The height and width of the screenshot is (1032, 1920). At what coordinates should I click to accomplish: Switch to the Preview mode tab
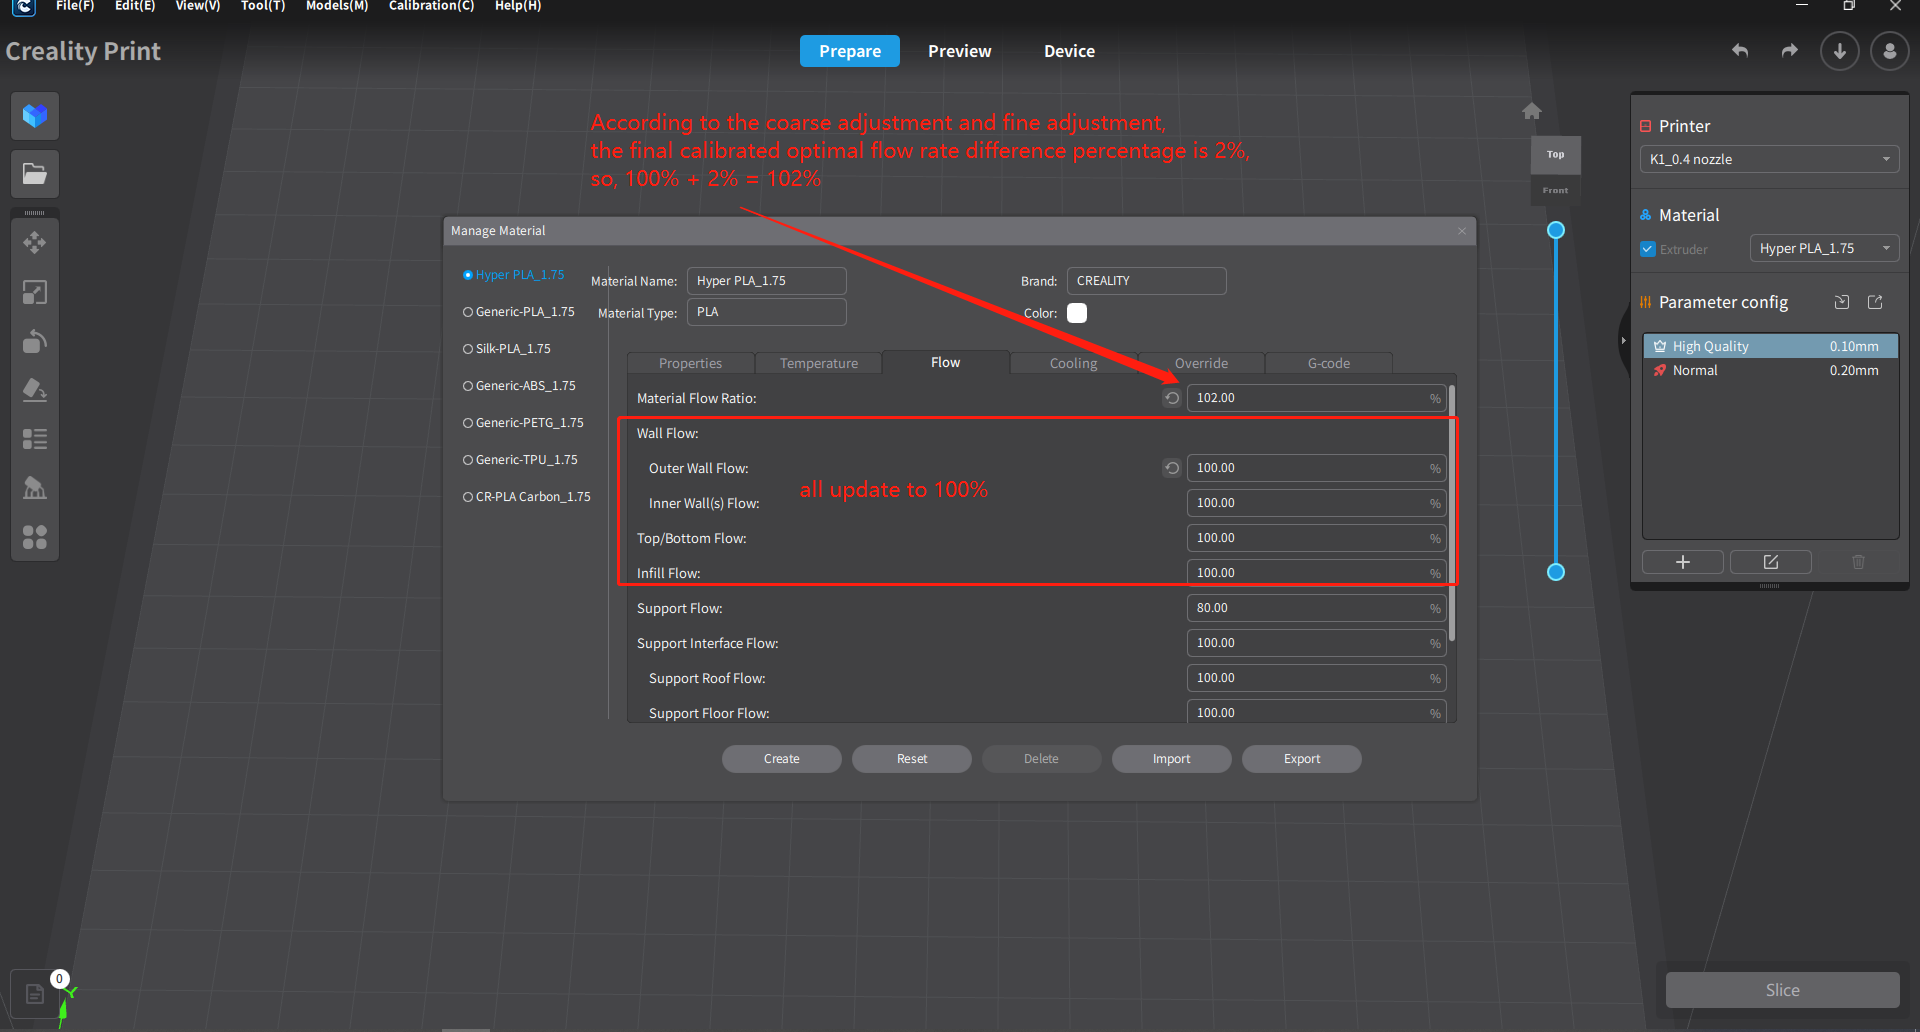click(959, 51)
